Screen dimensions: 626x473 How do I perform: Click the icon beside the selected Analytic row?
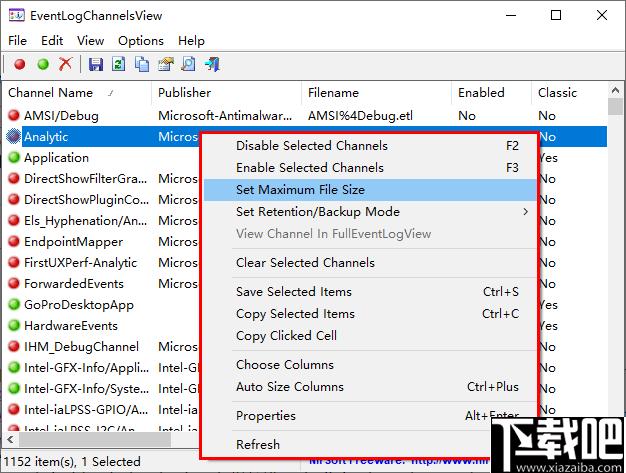14,137
